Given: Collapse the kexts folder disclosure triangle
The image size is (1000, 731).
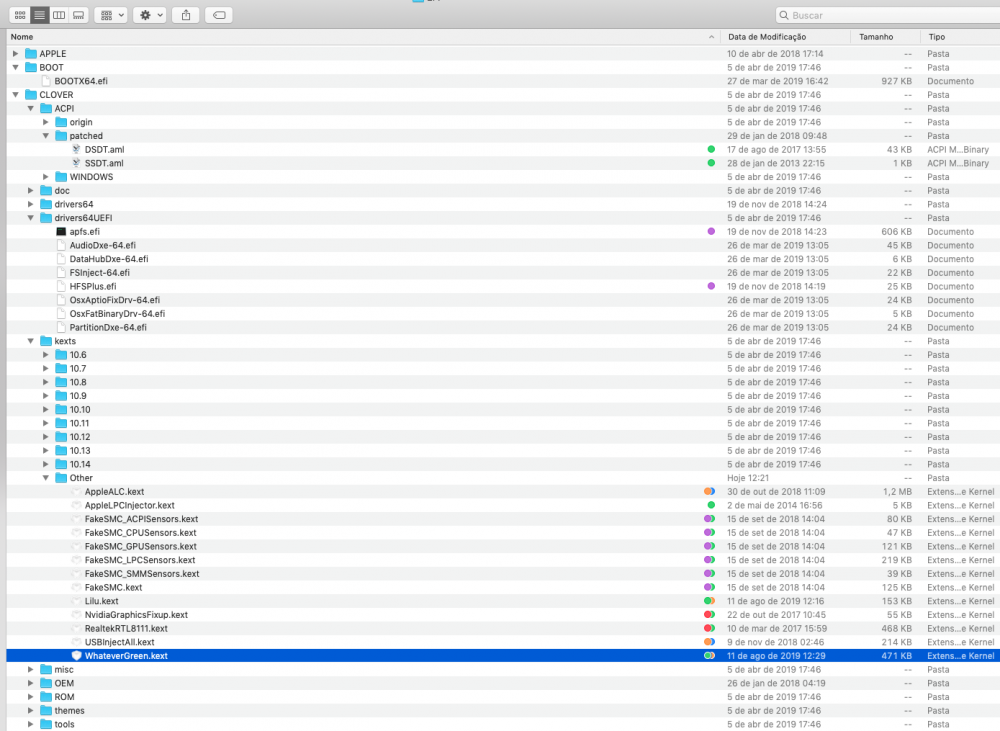Looking at the screenshot, I should tap(31, 341).
